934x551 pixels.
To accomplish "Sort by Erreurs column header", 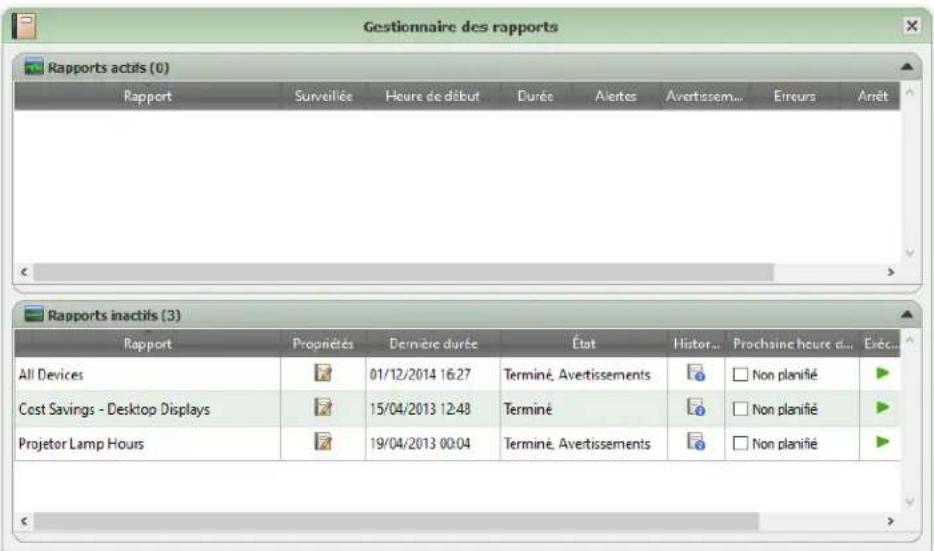I will coord(794,96).
